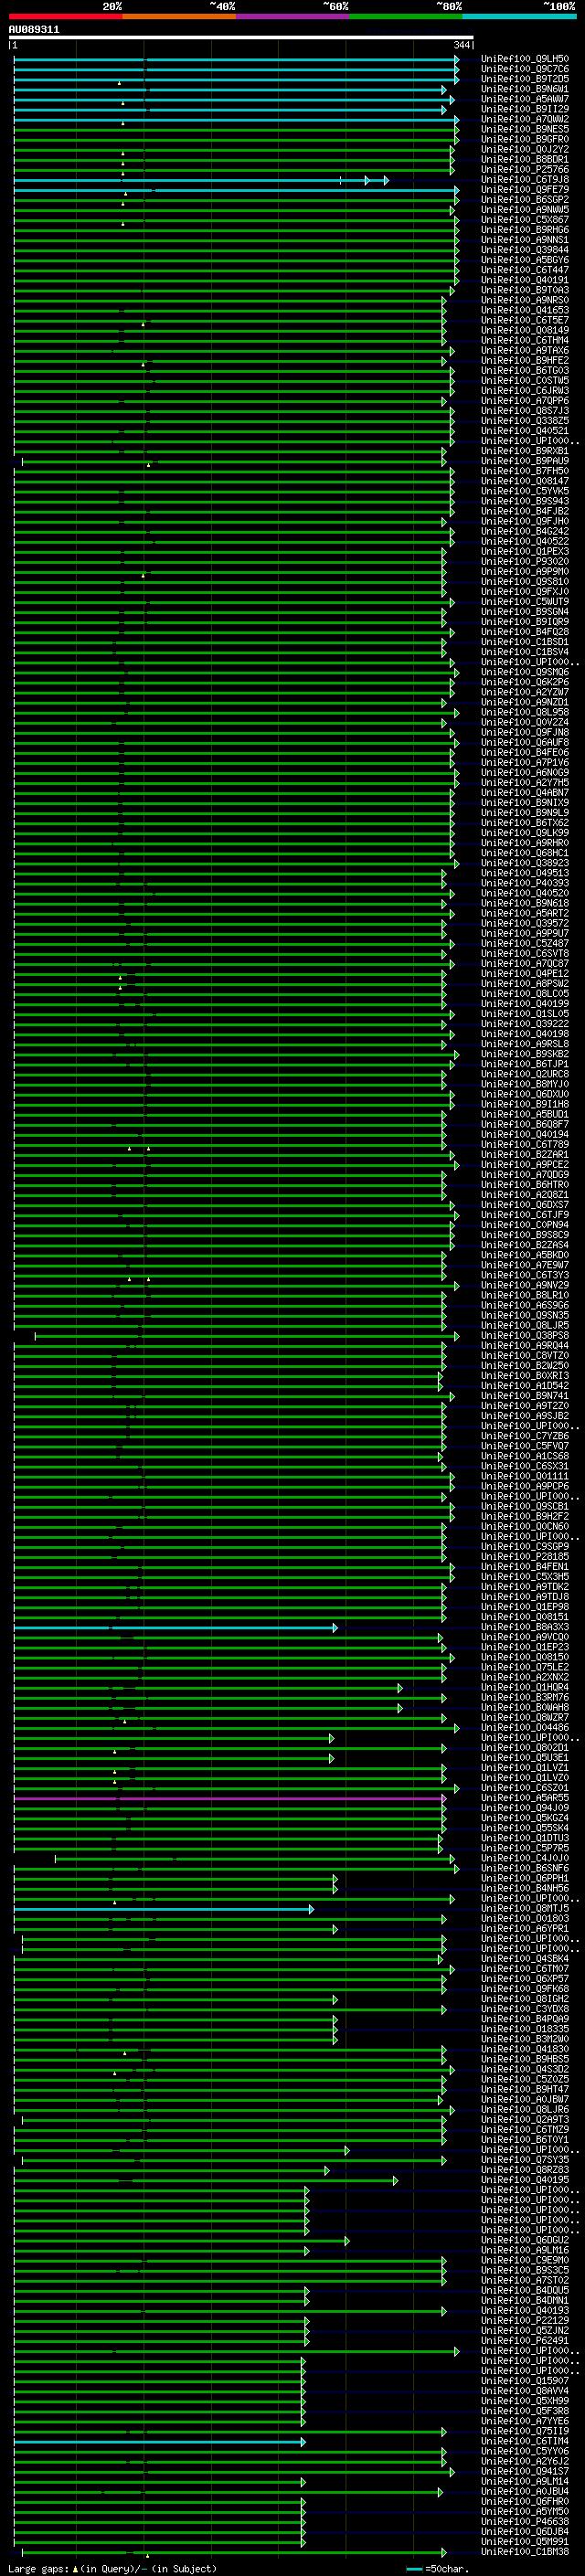Open hit UniRef100_O04486

(525, 1729)
